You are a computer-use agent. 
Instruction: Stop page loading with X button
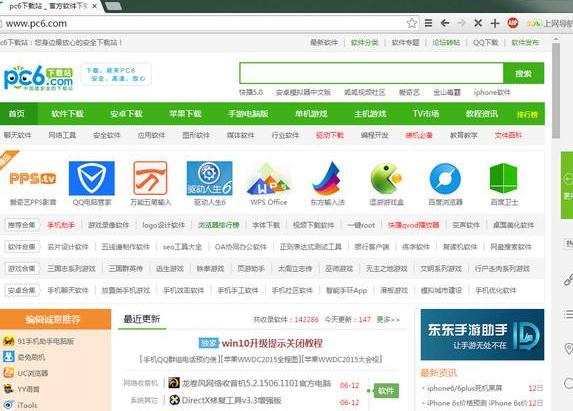coord(478,23)
